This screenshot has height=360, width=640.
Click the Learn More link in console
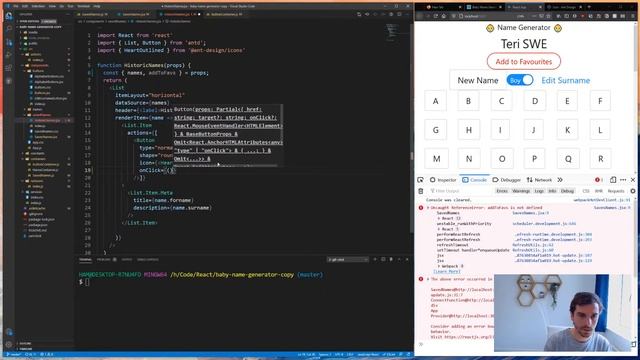pyautogui.click(x=447, y=271)
